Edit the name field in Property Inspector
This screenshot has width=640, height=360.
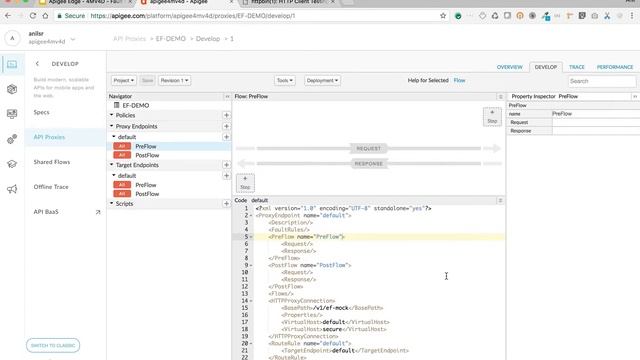pyautogui.click(x=596, y=114)
